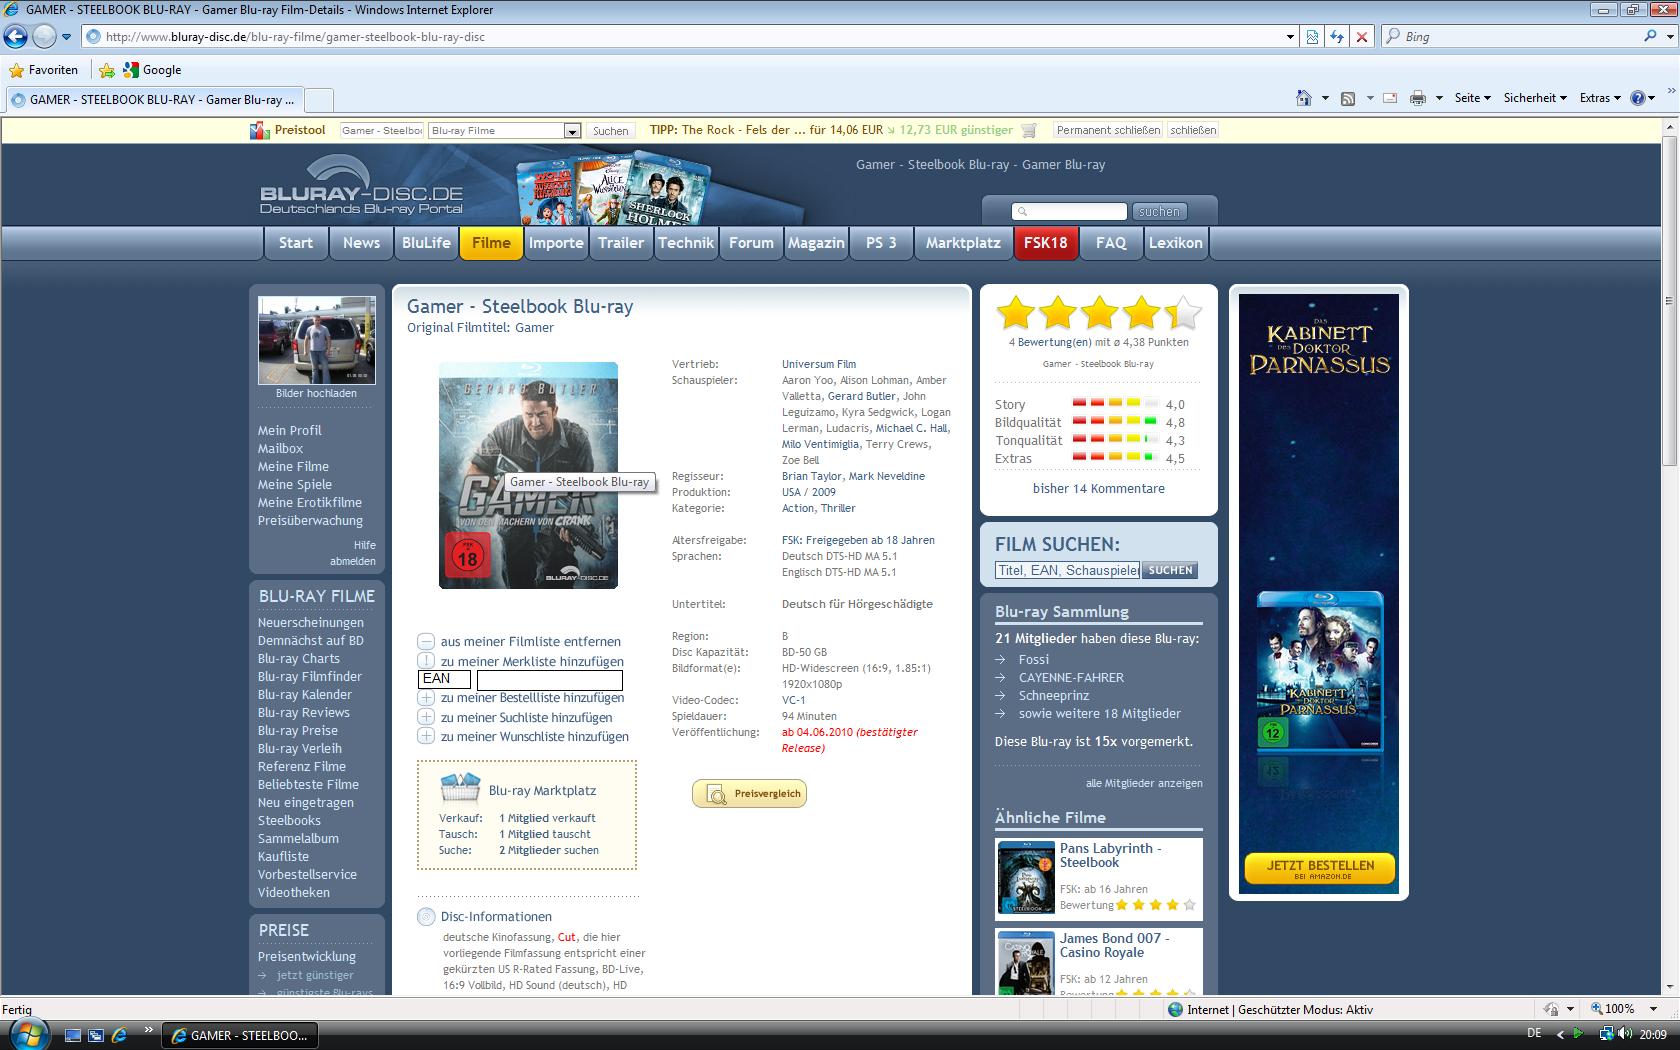
Task: Click the GAMER - STEELBOO taskbar button
Action: click(x=241, y=1035)
